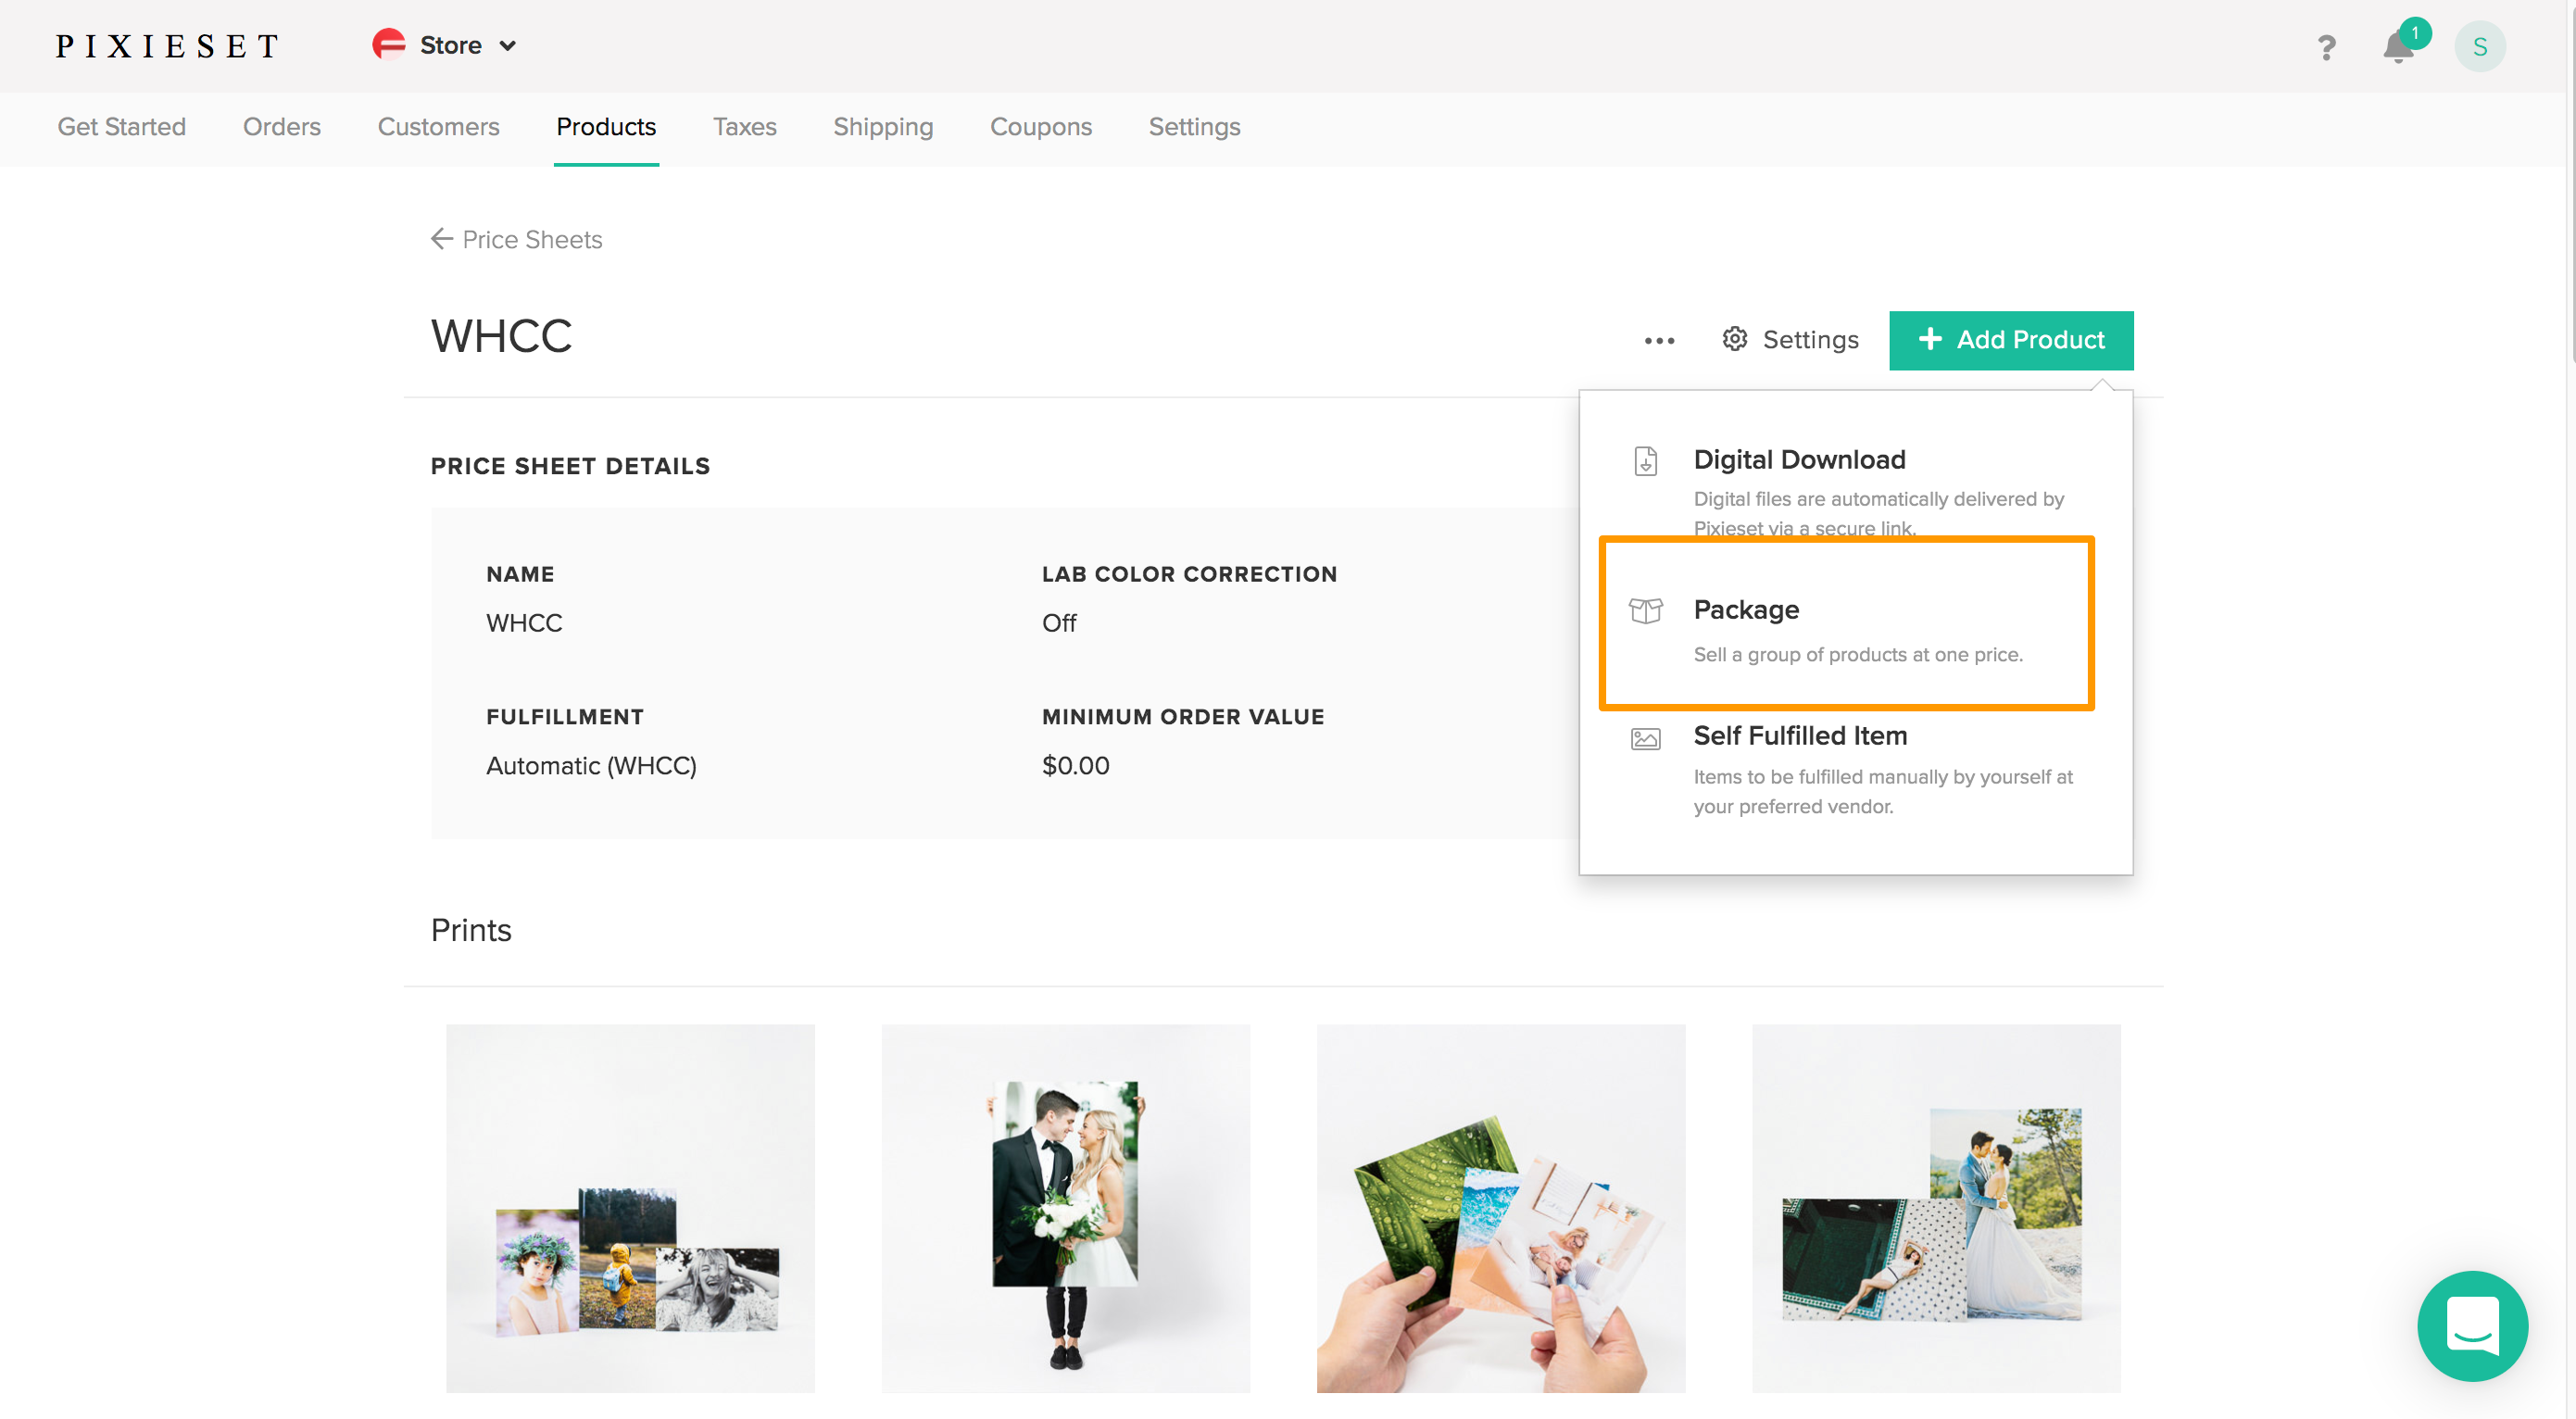
Task: Click the notification bell icon
Action: tap(2398, 46)
